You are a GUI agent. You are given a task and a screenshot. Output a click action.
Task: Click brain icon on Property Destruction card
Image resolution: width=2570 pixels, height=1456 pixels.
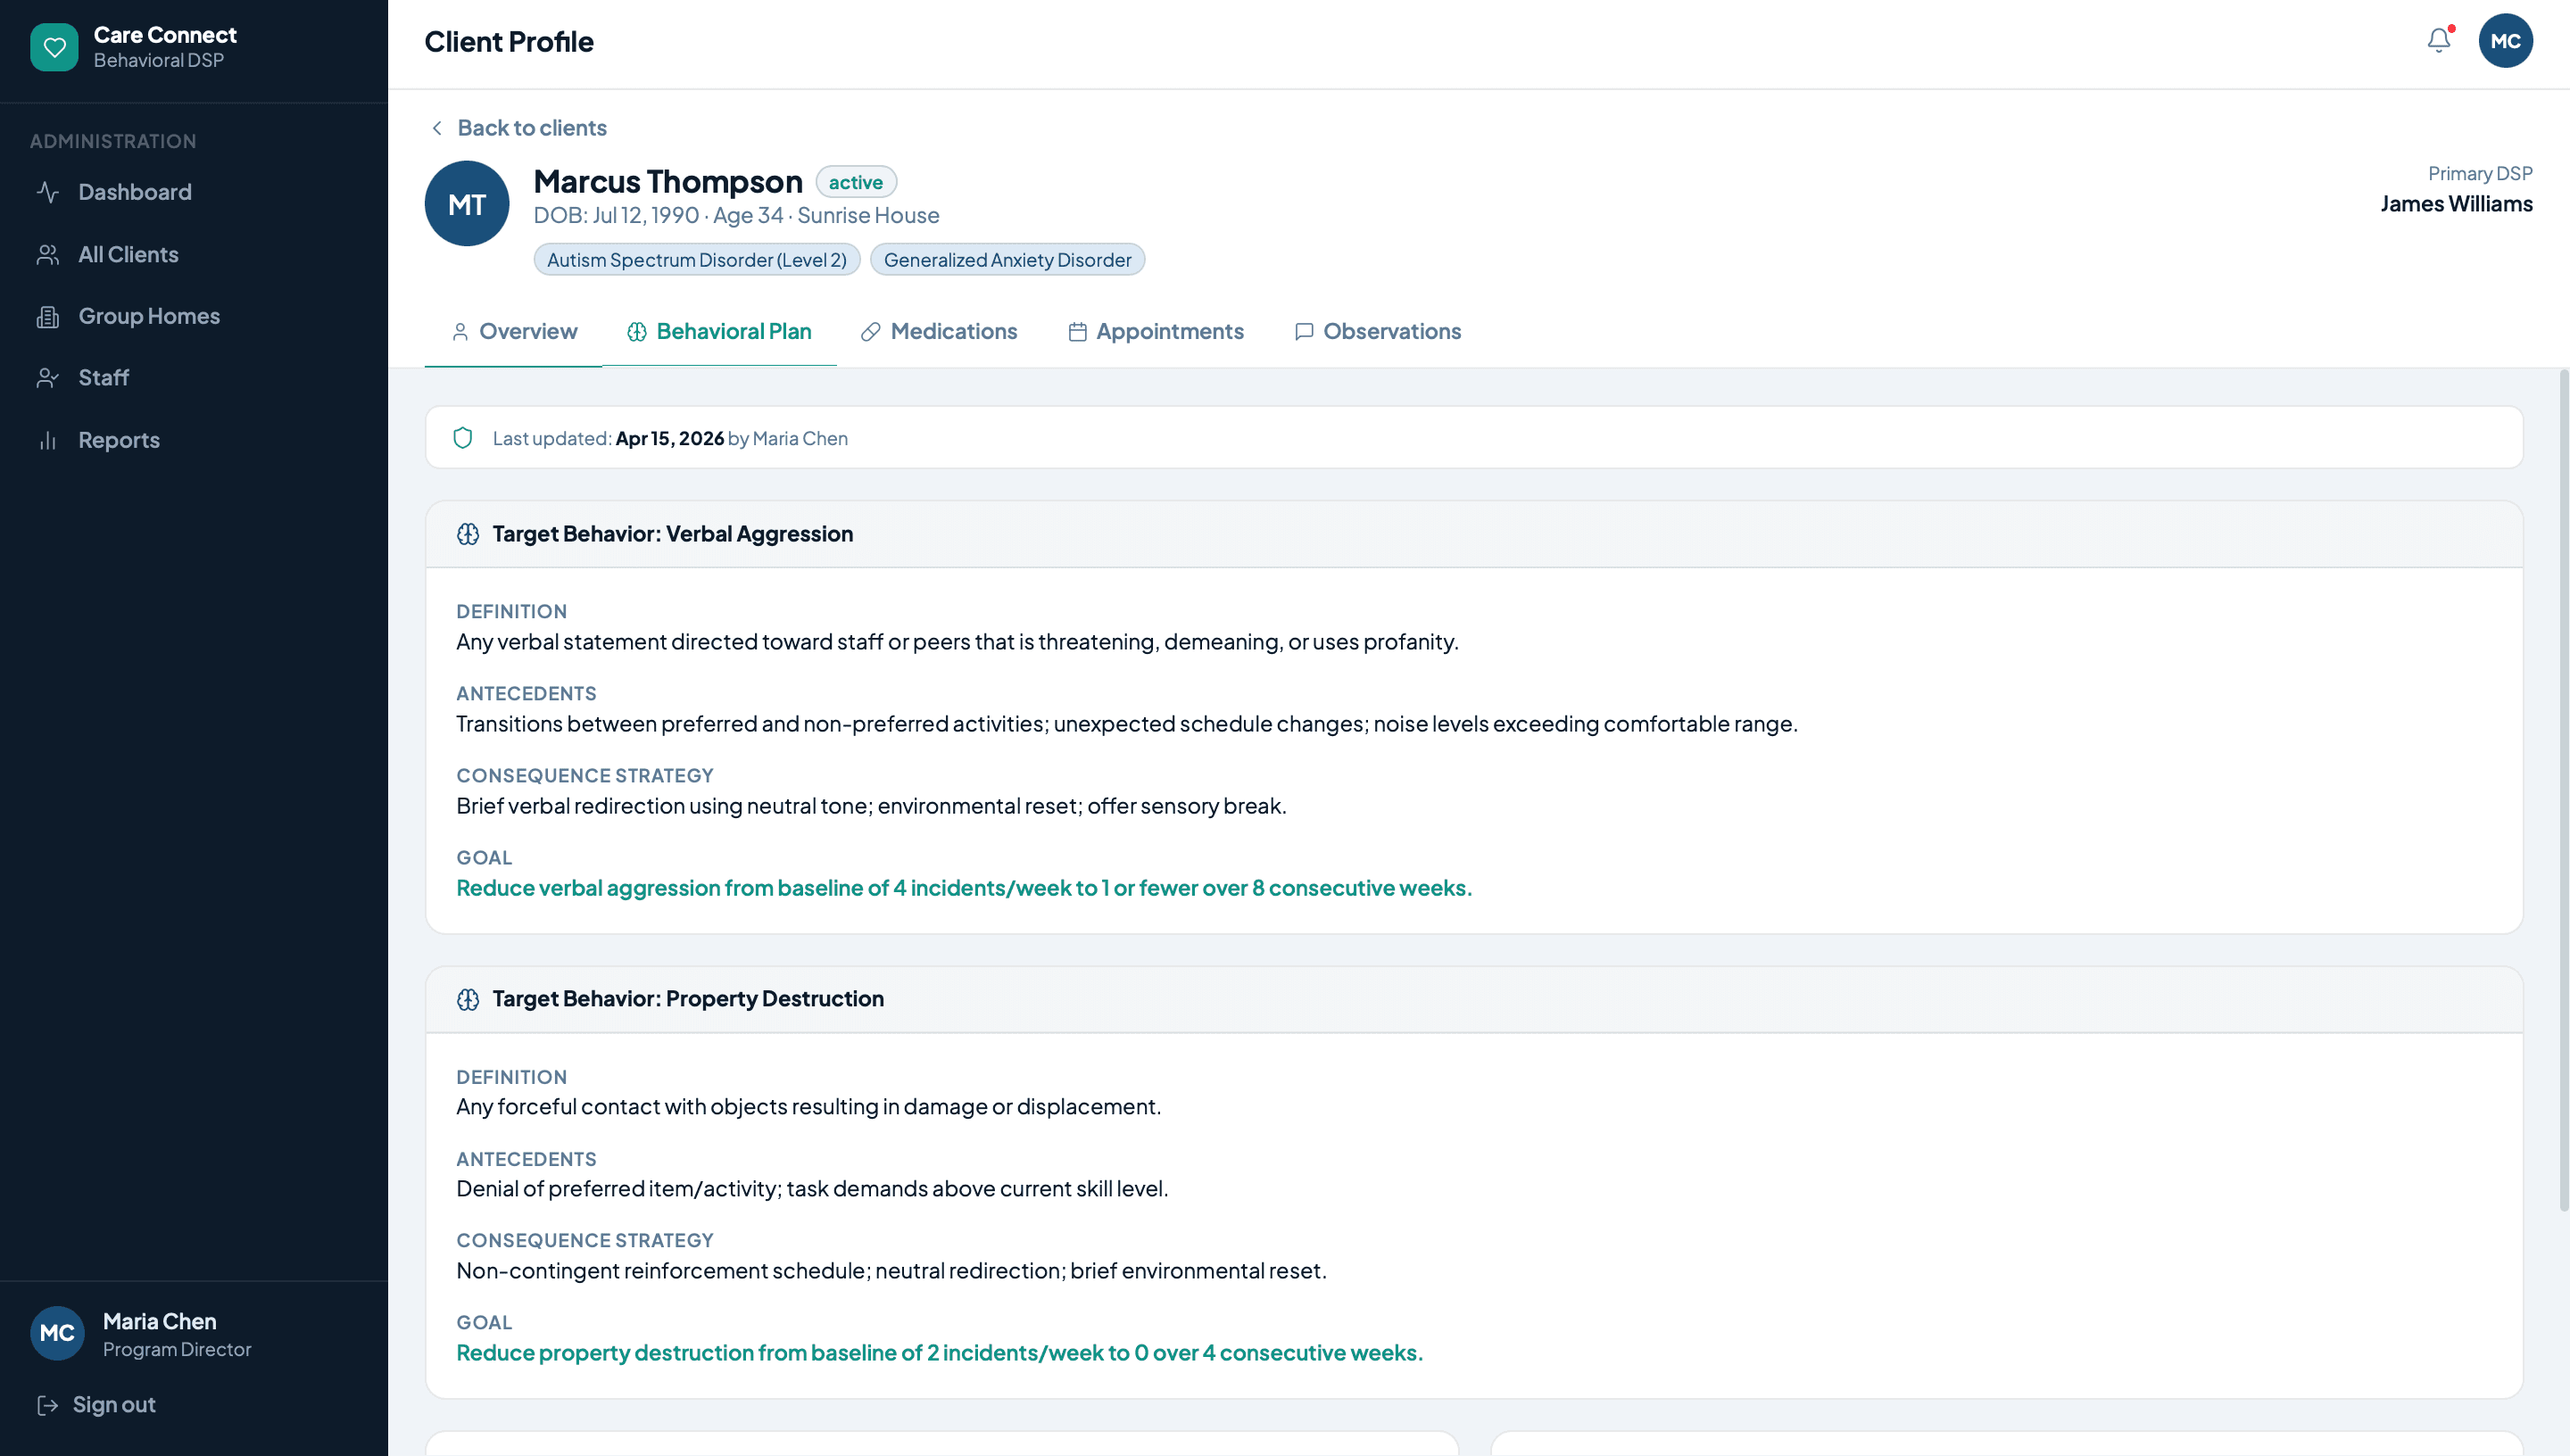pyautogui.click(x=468, y=999)
